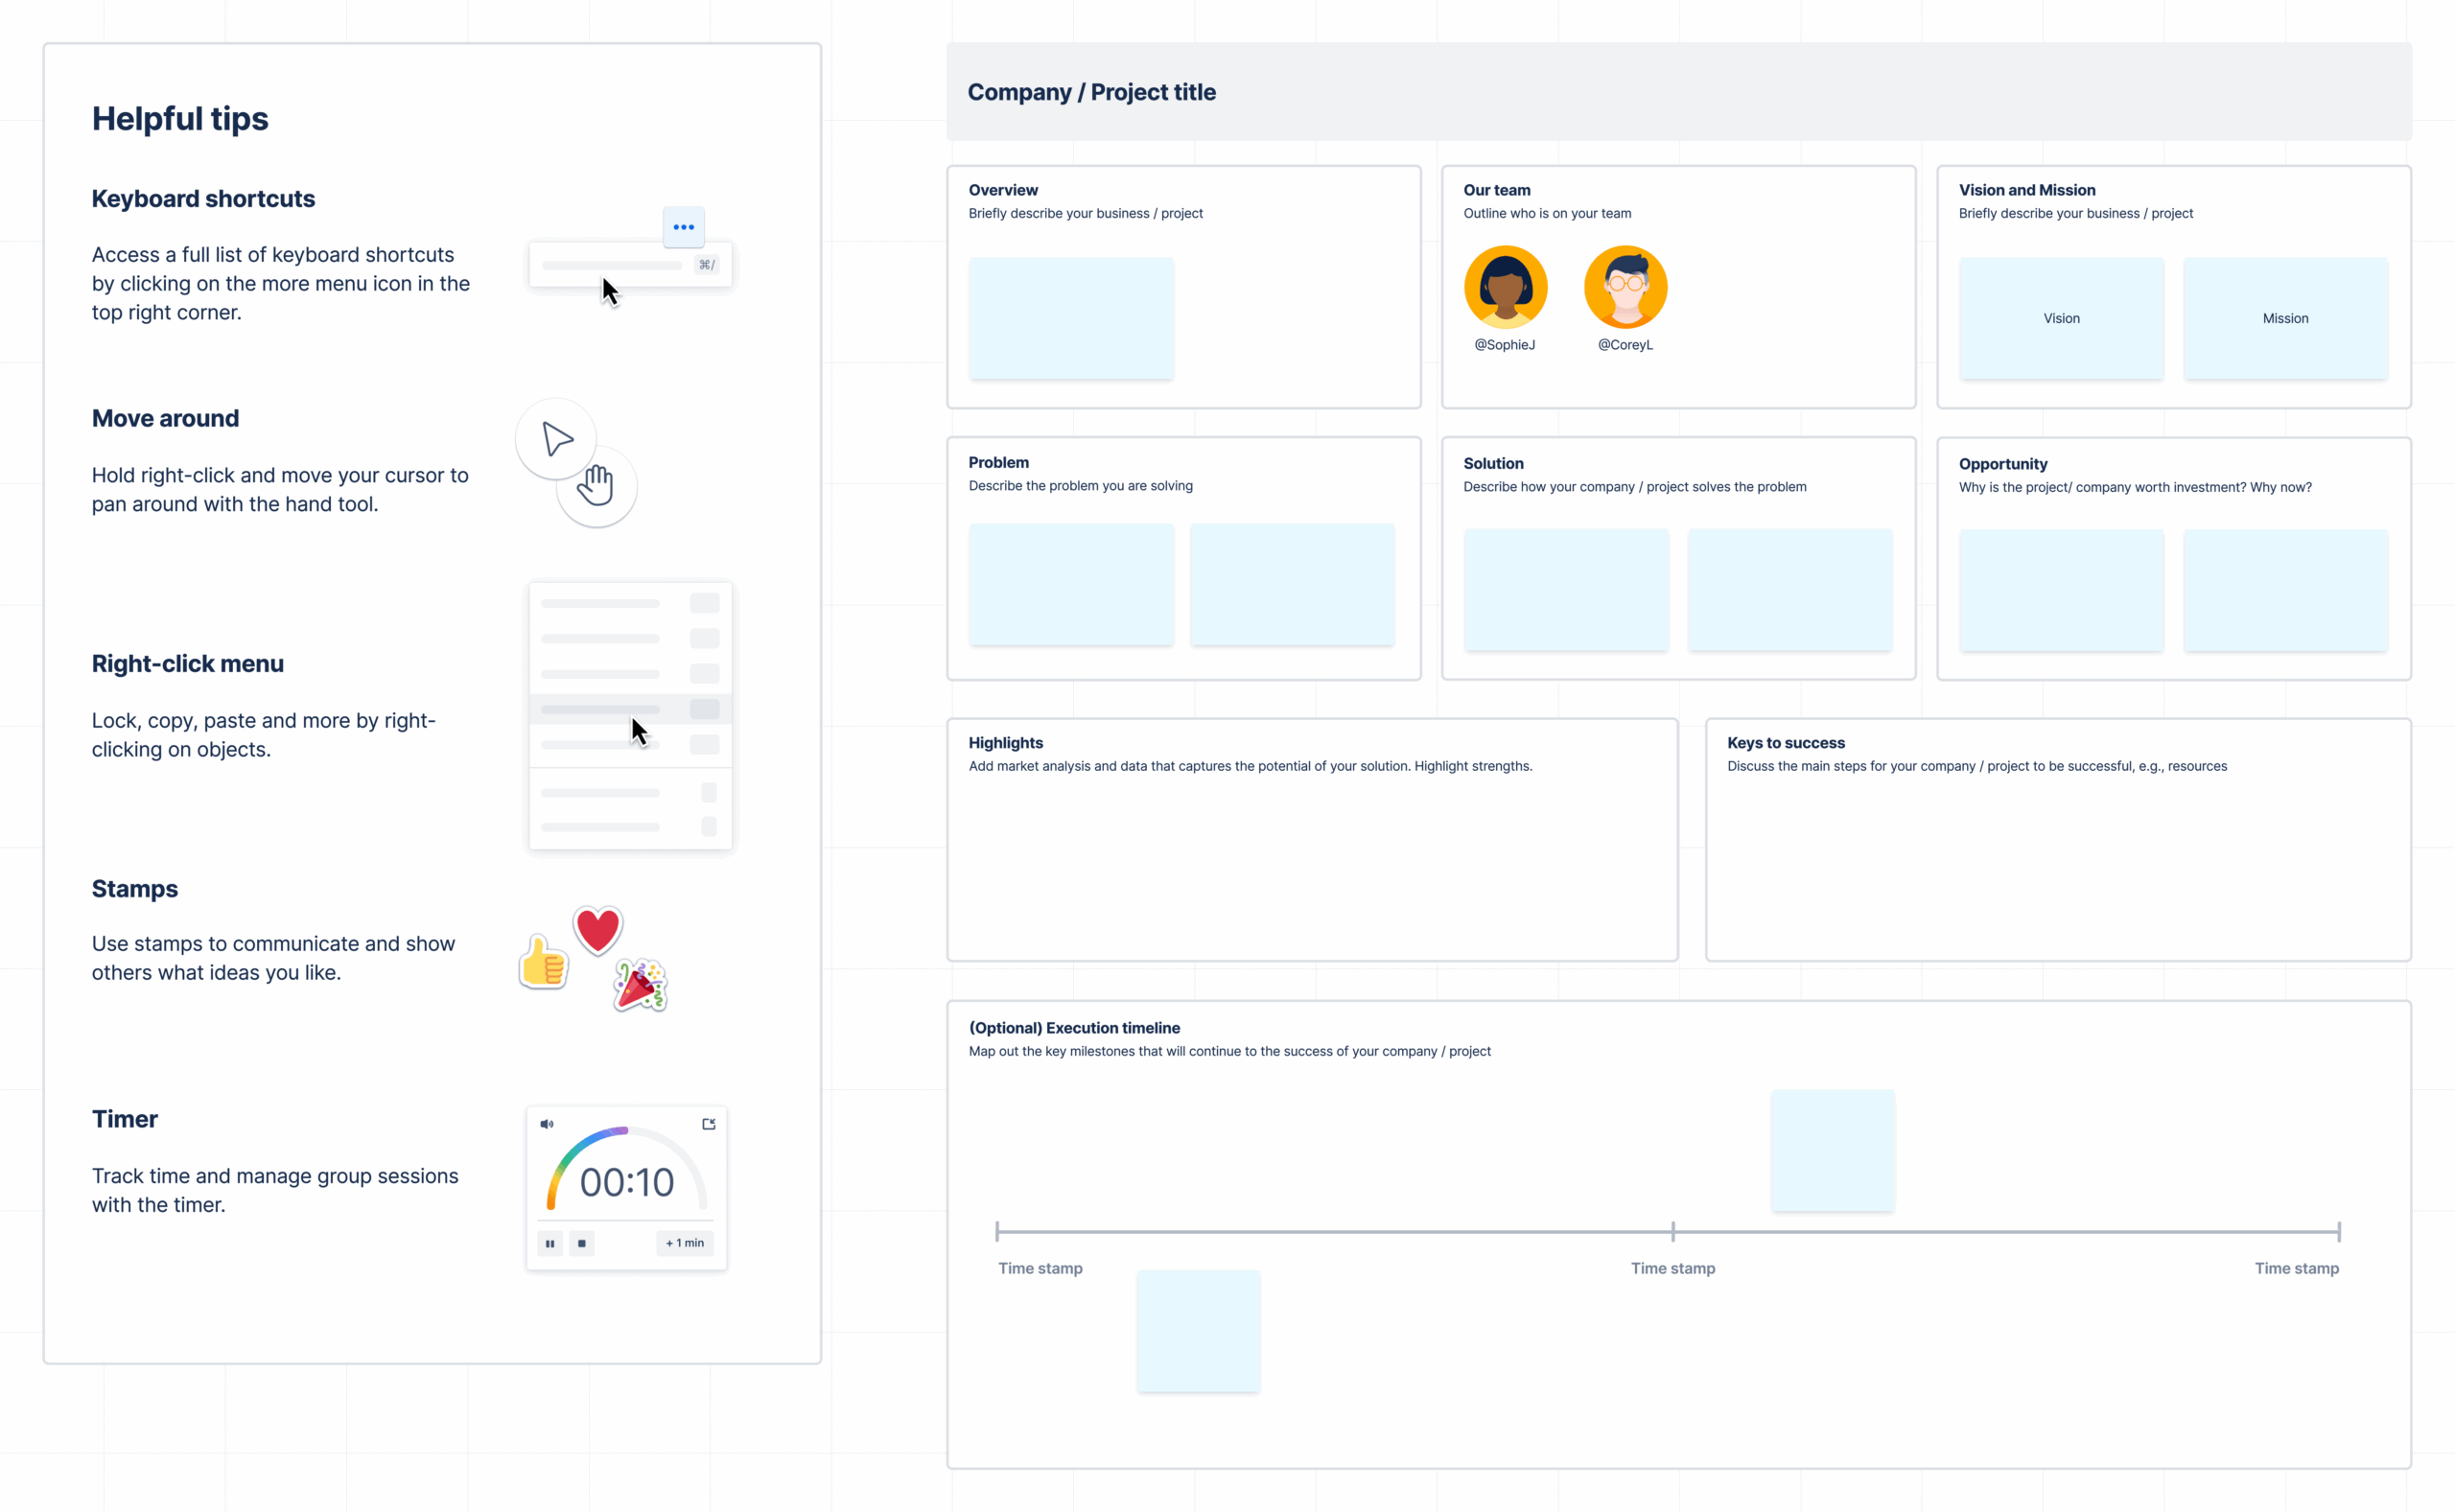Screen dimensions: 2455x1512
Task: Click the hand pan tool circle
Action: (597, 487)
